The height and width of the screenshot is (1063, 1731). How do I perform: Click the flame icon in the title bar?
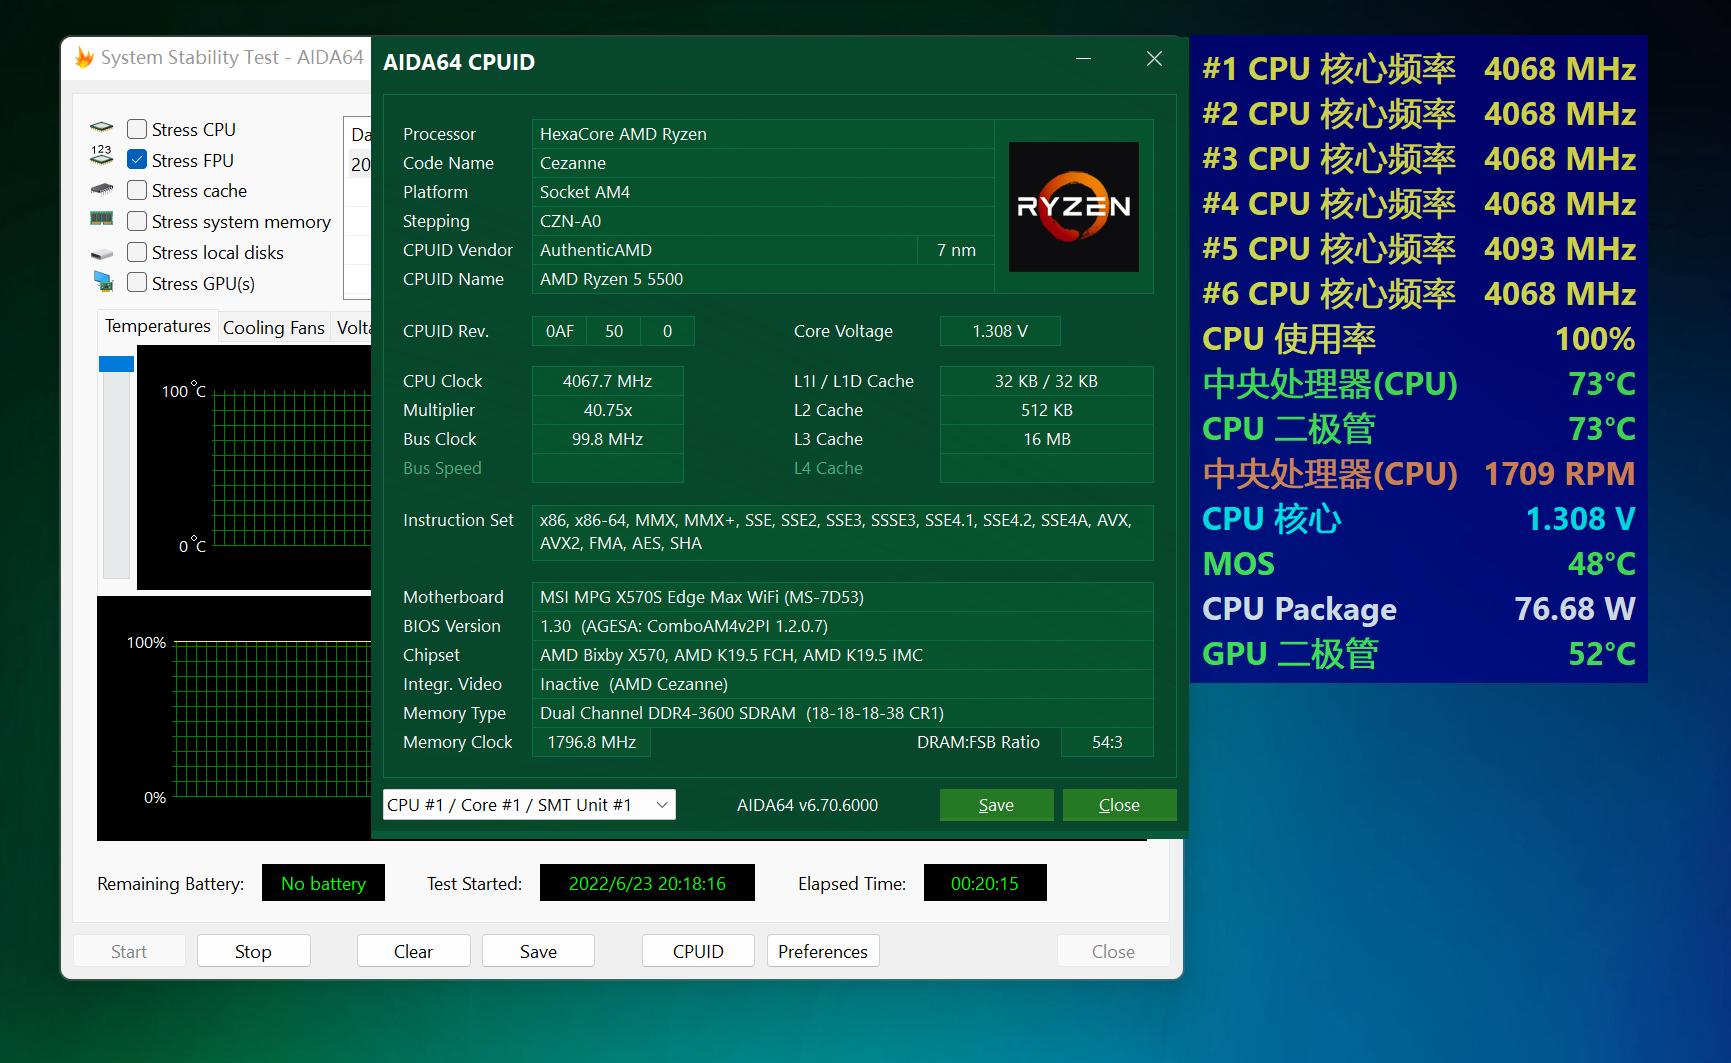(x=82, y=57)
